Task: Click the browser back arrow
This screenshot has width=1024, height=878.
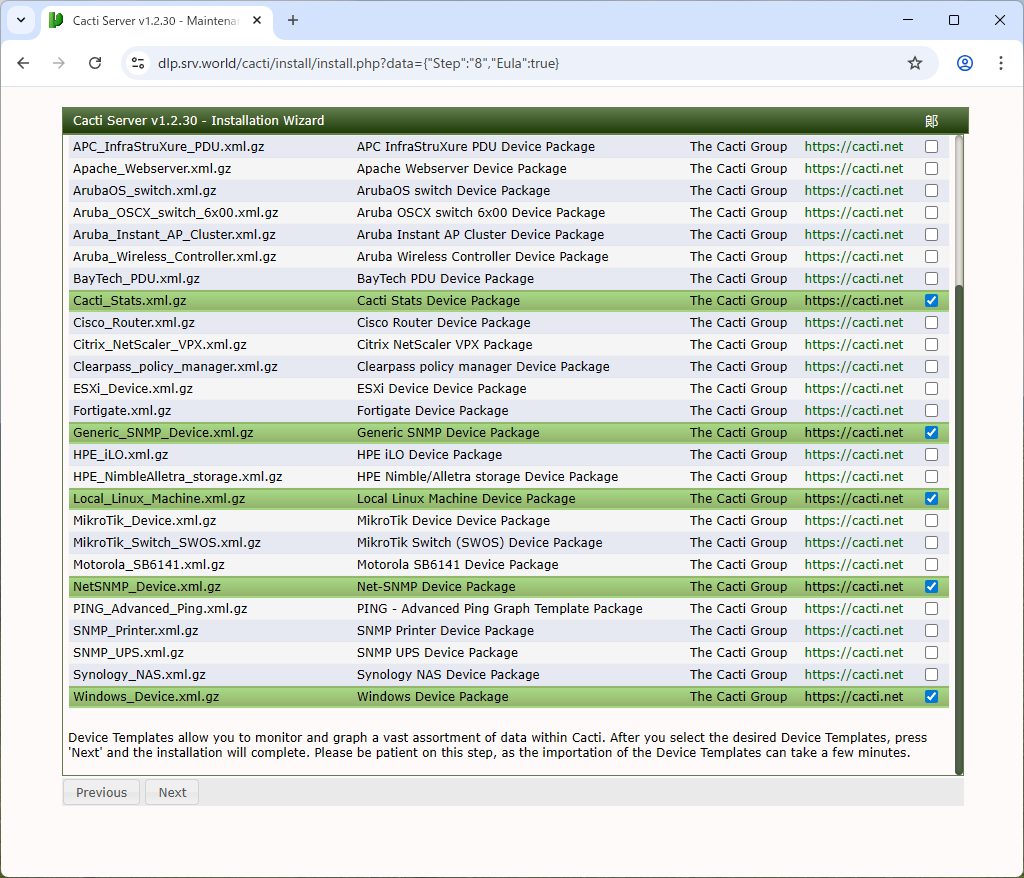Action: 23,63
